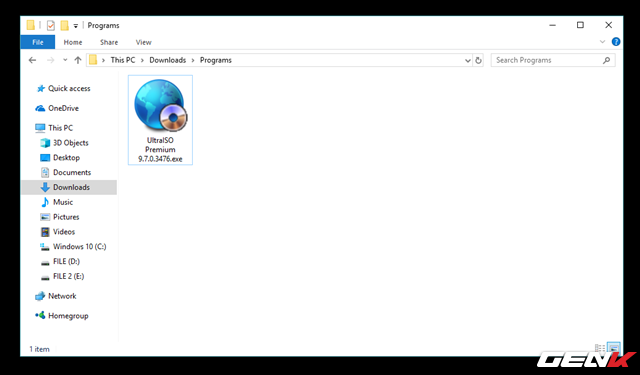This screenshot has width=640, height=375.
Task: Open the Share ribbon tab
Action: click(109, 42)
